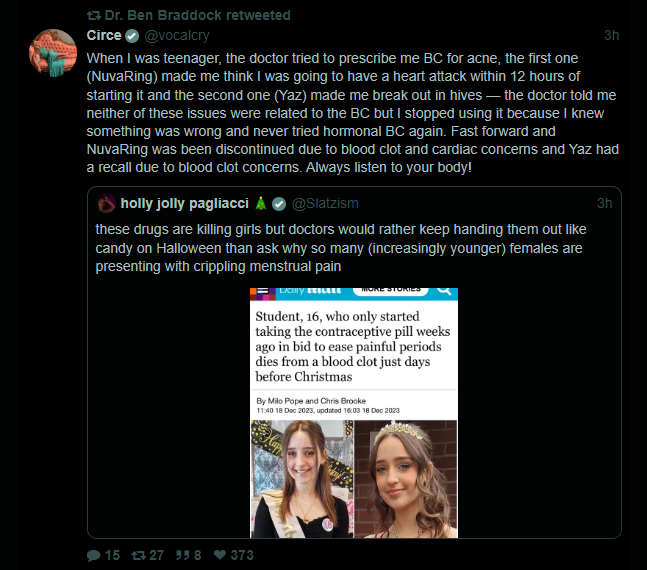Click the retweeted indicator icon at top
Viewport: 647px width, 570px height.
click(94, 15)
